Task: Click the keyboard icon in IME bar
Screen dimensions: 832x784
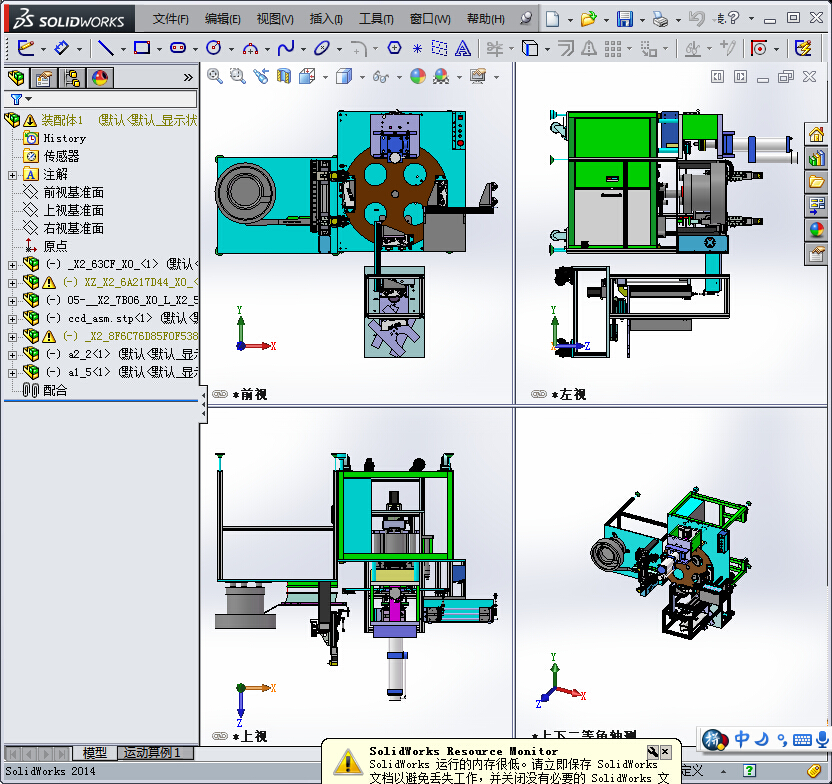Action: click(802, 739)
